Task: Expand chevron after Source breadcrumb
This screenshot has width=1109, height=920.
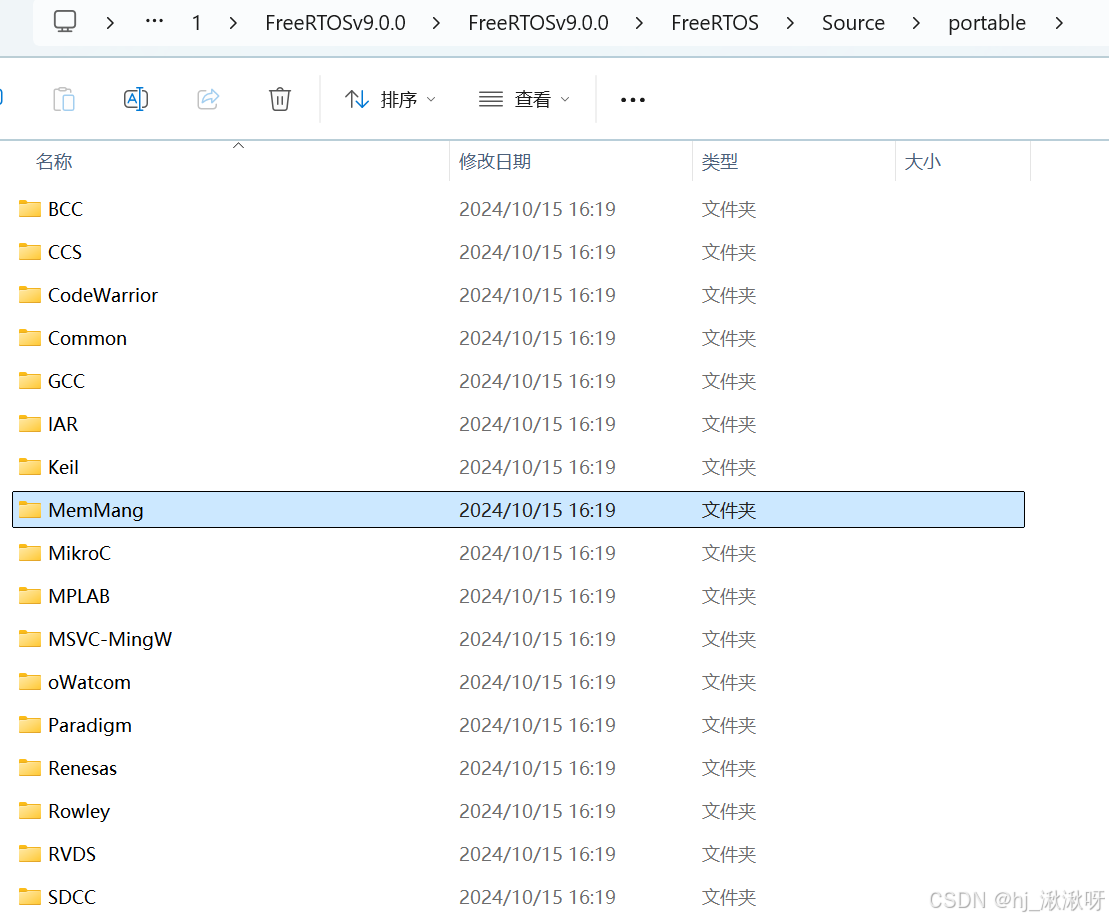Action: 916,23
